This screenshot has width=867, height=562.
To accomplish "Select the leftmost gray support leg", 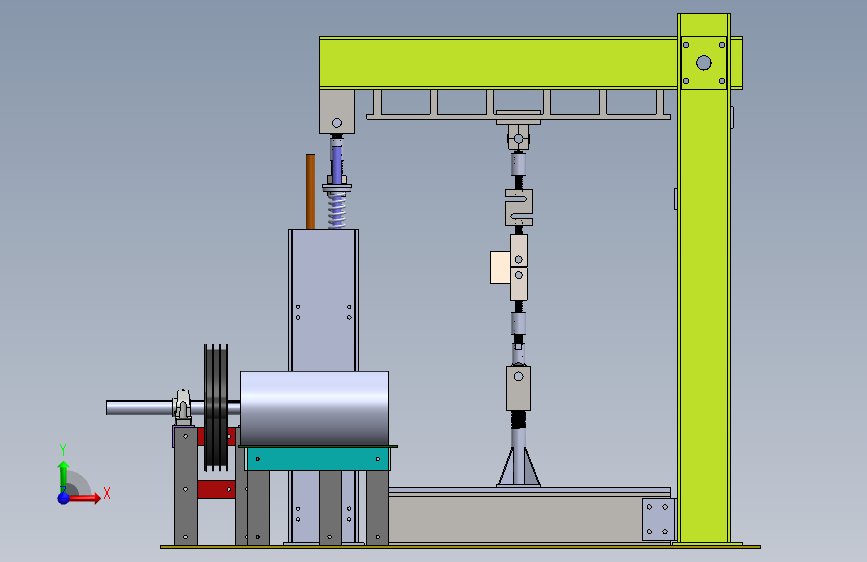I will point(186,486).
